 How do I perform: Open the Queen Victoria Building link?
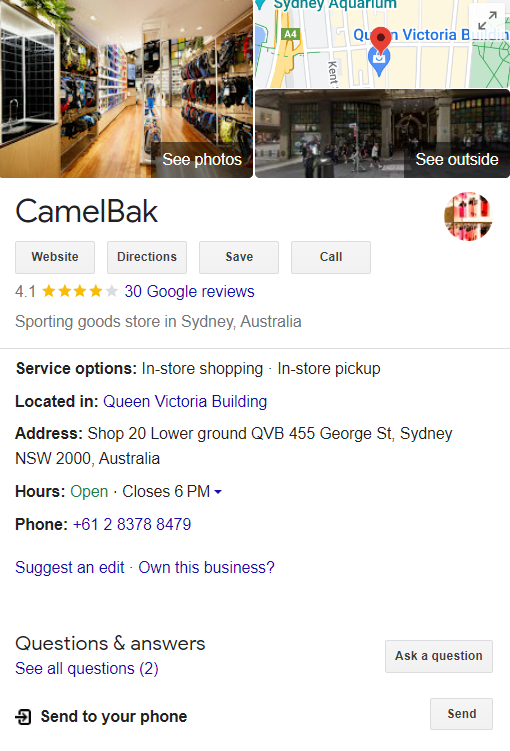coord(185,401)
